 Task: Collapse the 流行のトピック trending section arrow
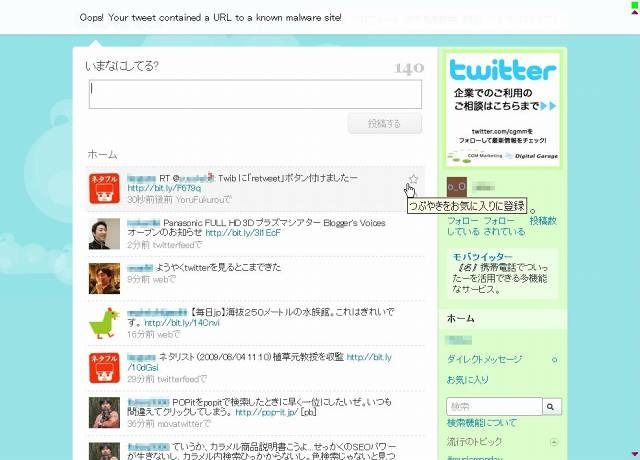[554, 442]
